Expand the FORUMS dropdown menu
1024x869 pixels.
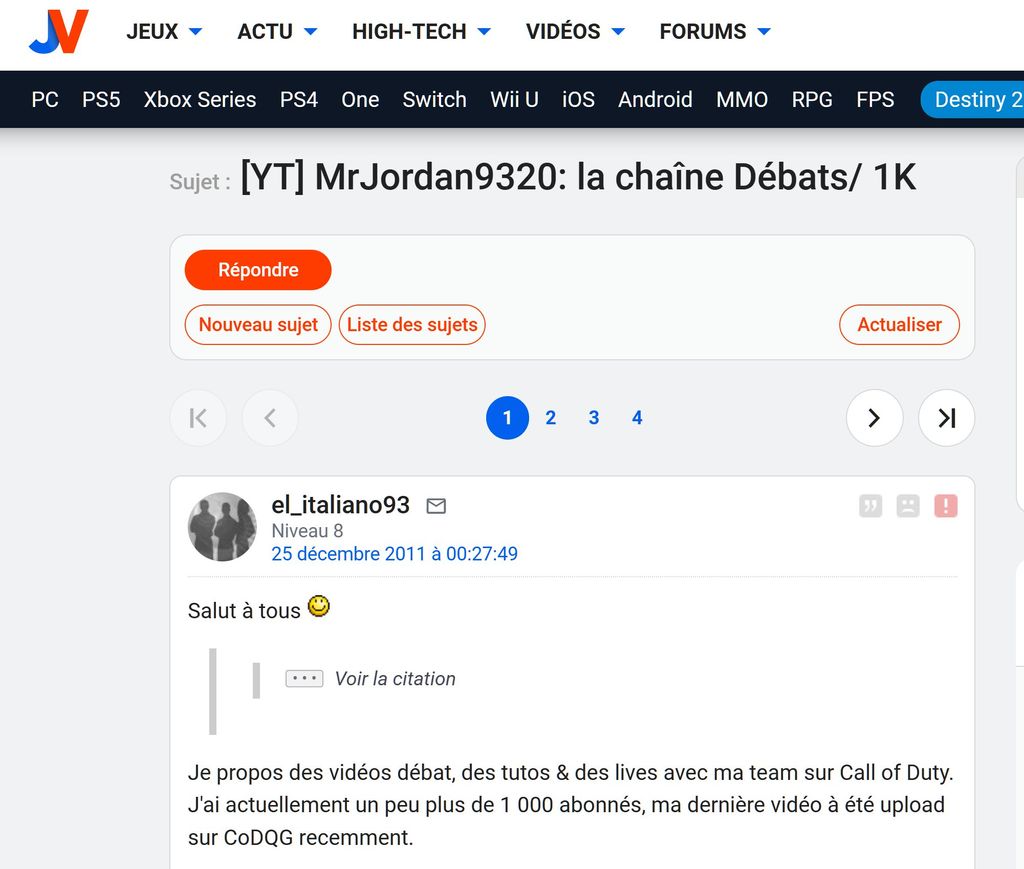click(x=715, y=31)
